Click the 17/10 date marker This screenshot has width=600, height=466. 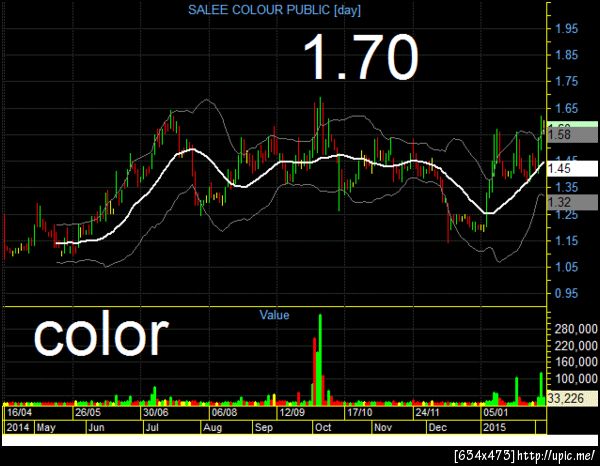tap(360, 412)
